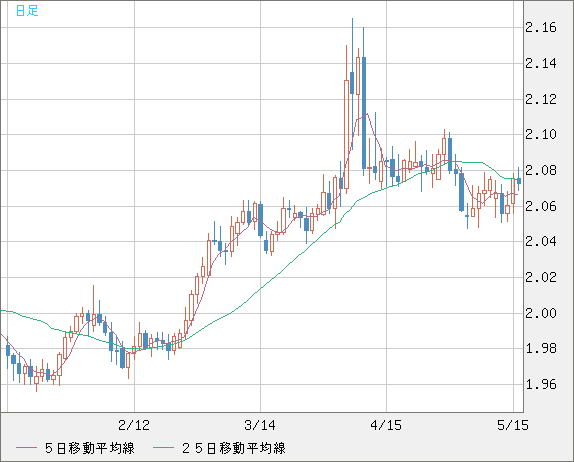Click the tall blue candlestick dropping from 2.14
574x462 pixels.
coord(364,113)
